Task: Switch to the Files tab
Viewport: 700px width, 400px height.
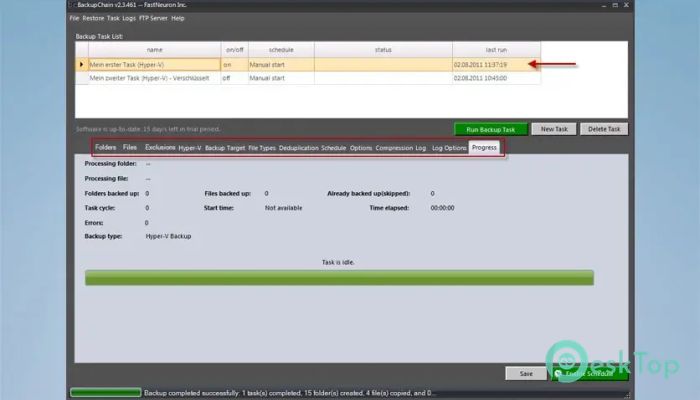Action: tap(129, 147)
